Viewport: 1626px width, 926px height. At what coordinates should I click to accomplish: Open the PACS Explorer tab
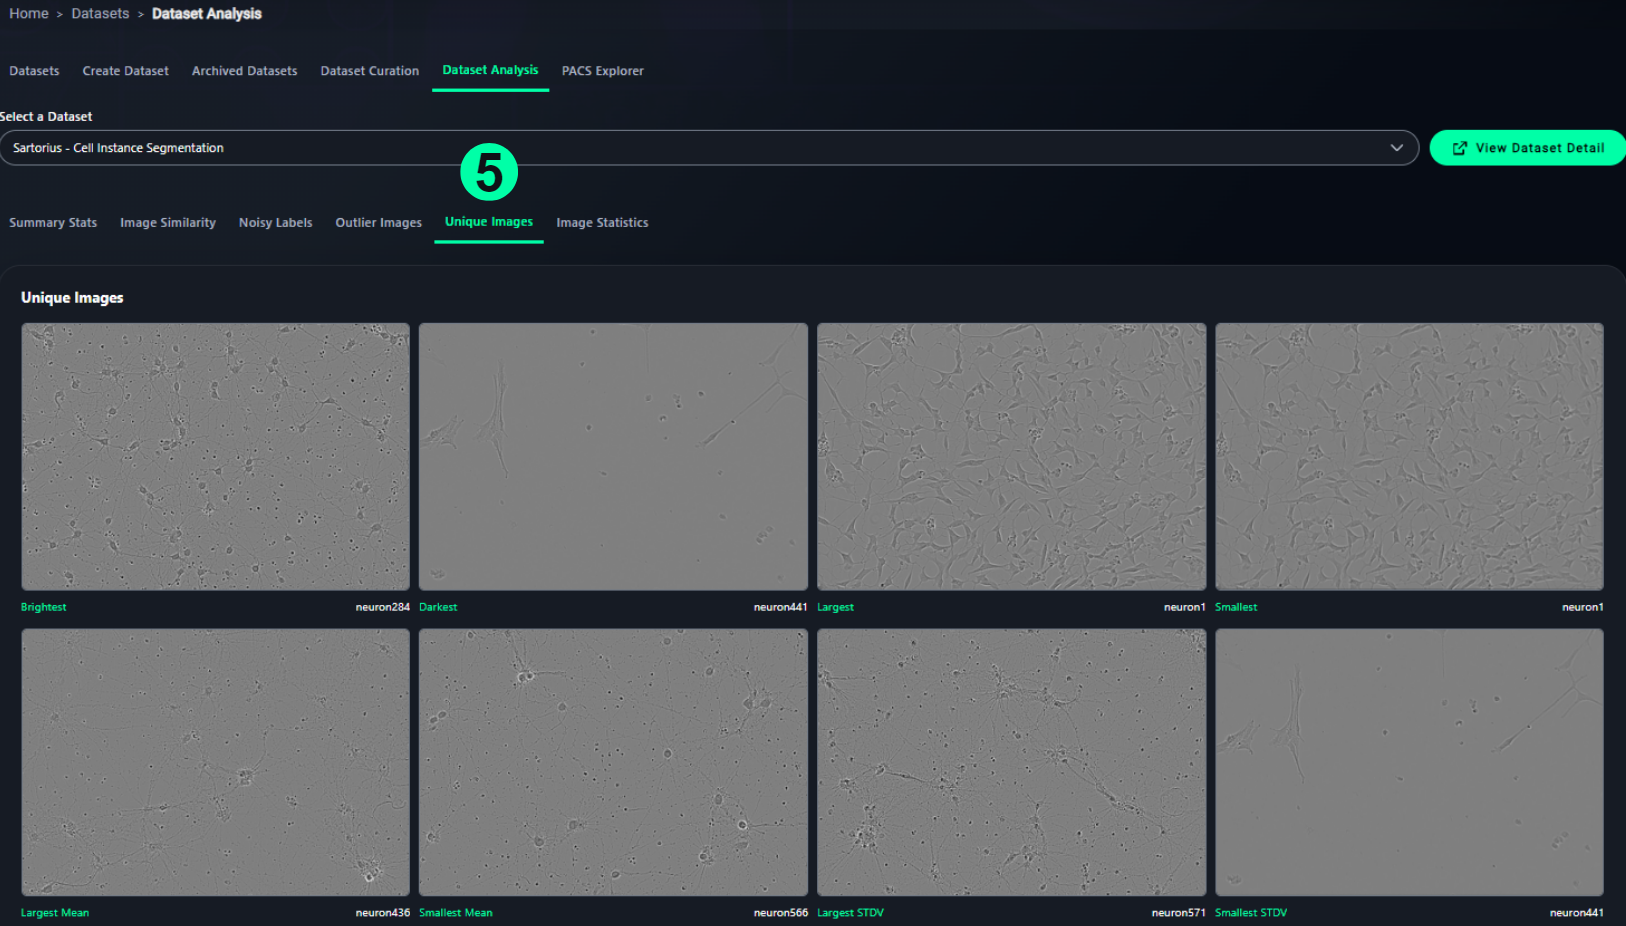pyautogui.click(x=602, y=71)
